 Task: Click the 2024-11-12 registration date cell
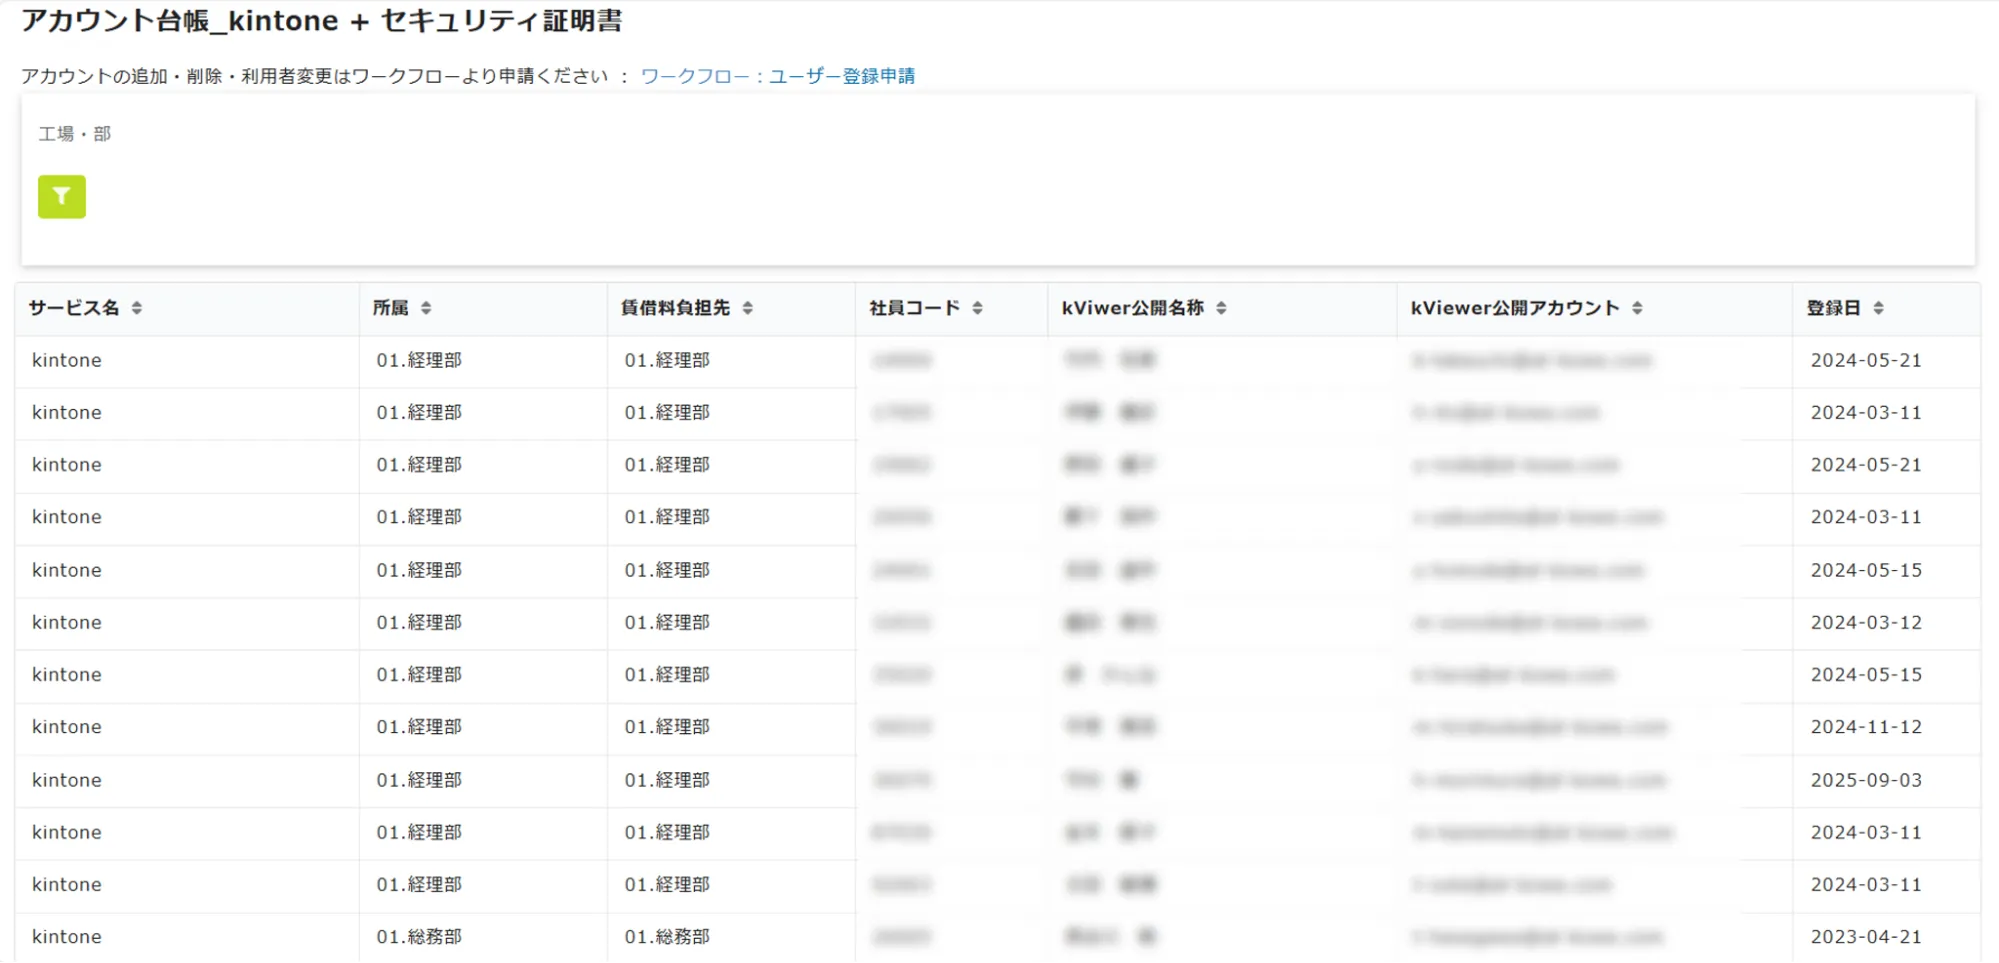pyautogui.click(x=1866, y=727)
